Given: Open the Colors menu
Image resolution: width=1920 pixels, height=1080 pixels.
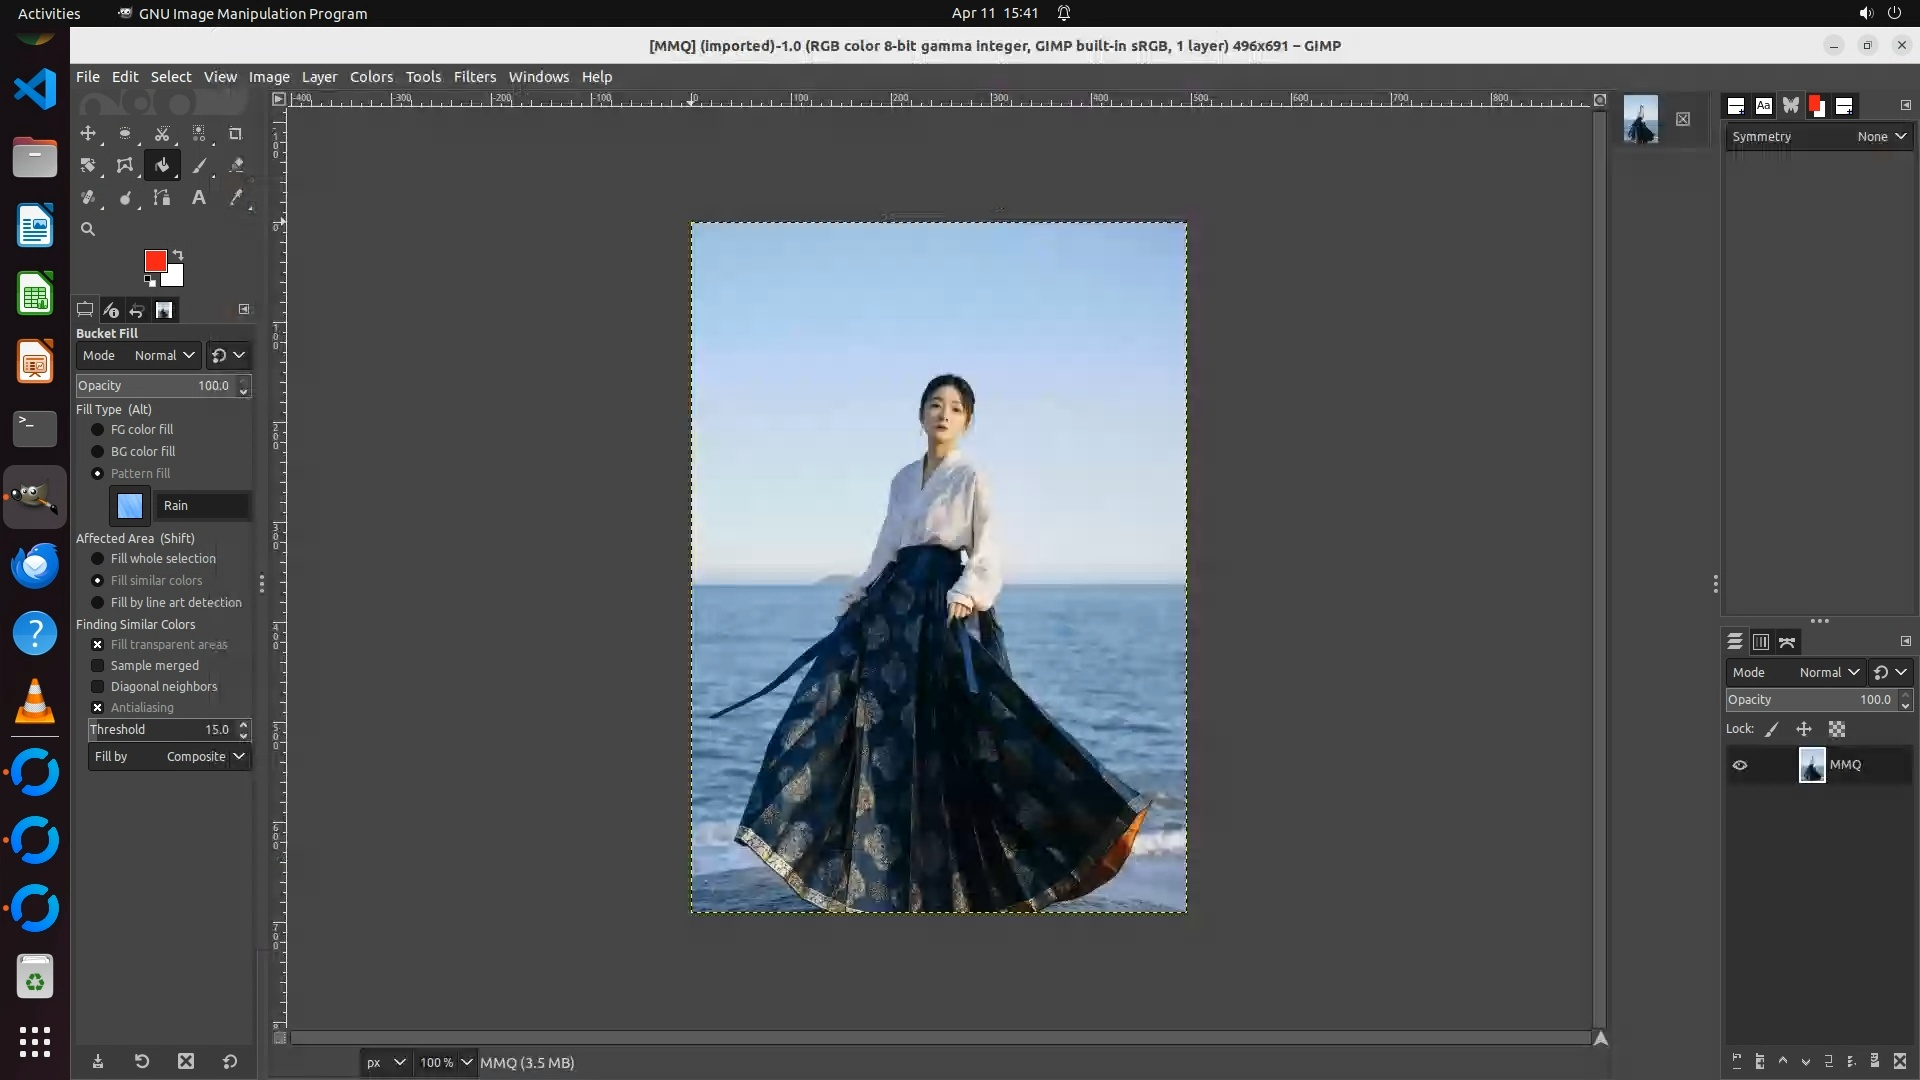Looking at the screenshot, I should [371, 77].
